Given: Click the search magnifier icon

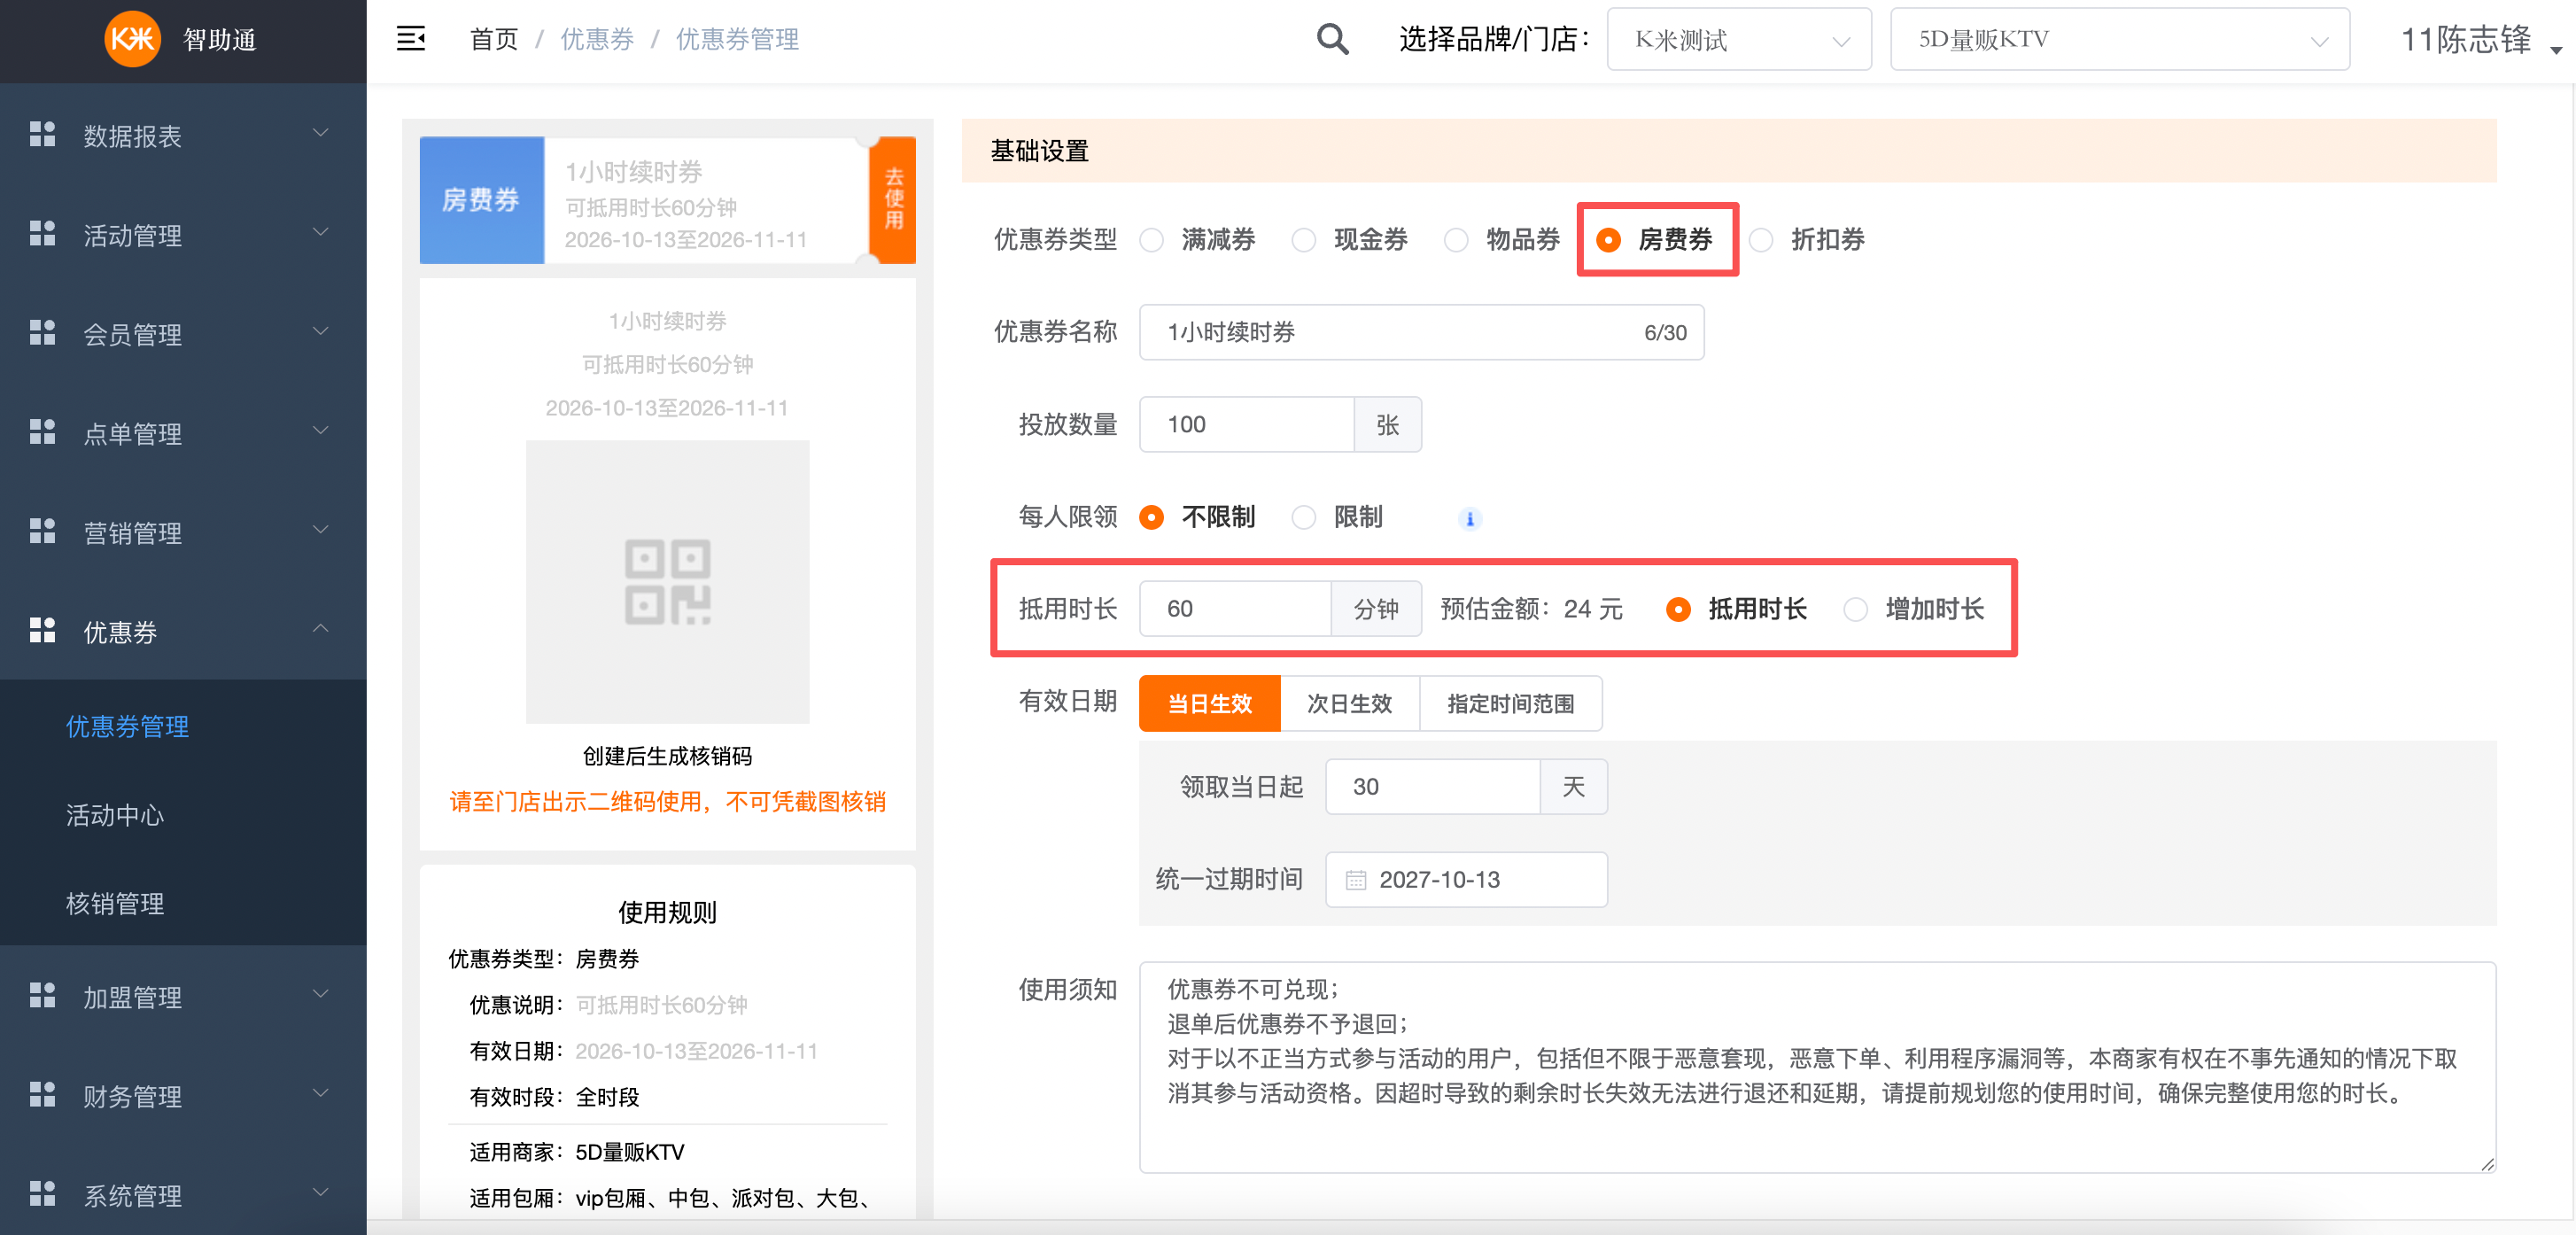Looking at the screenshot, I should pos(1332,39).
